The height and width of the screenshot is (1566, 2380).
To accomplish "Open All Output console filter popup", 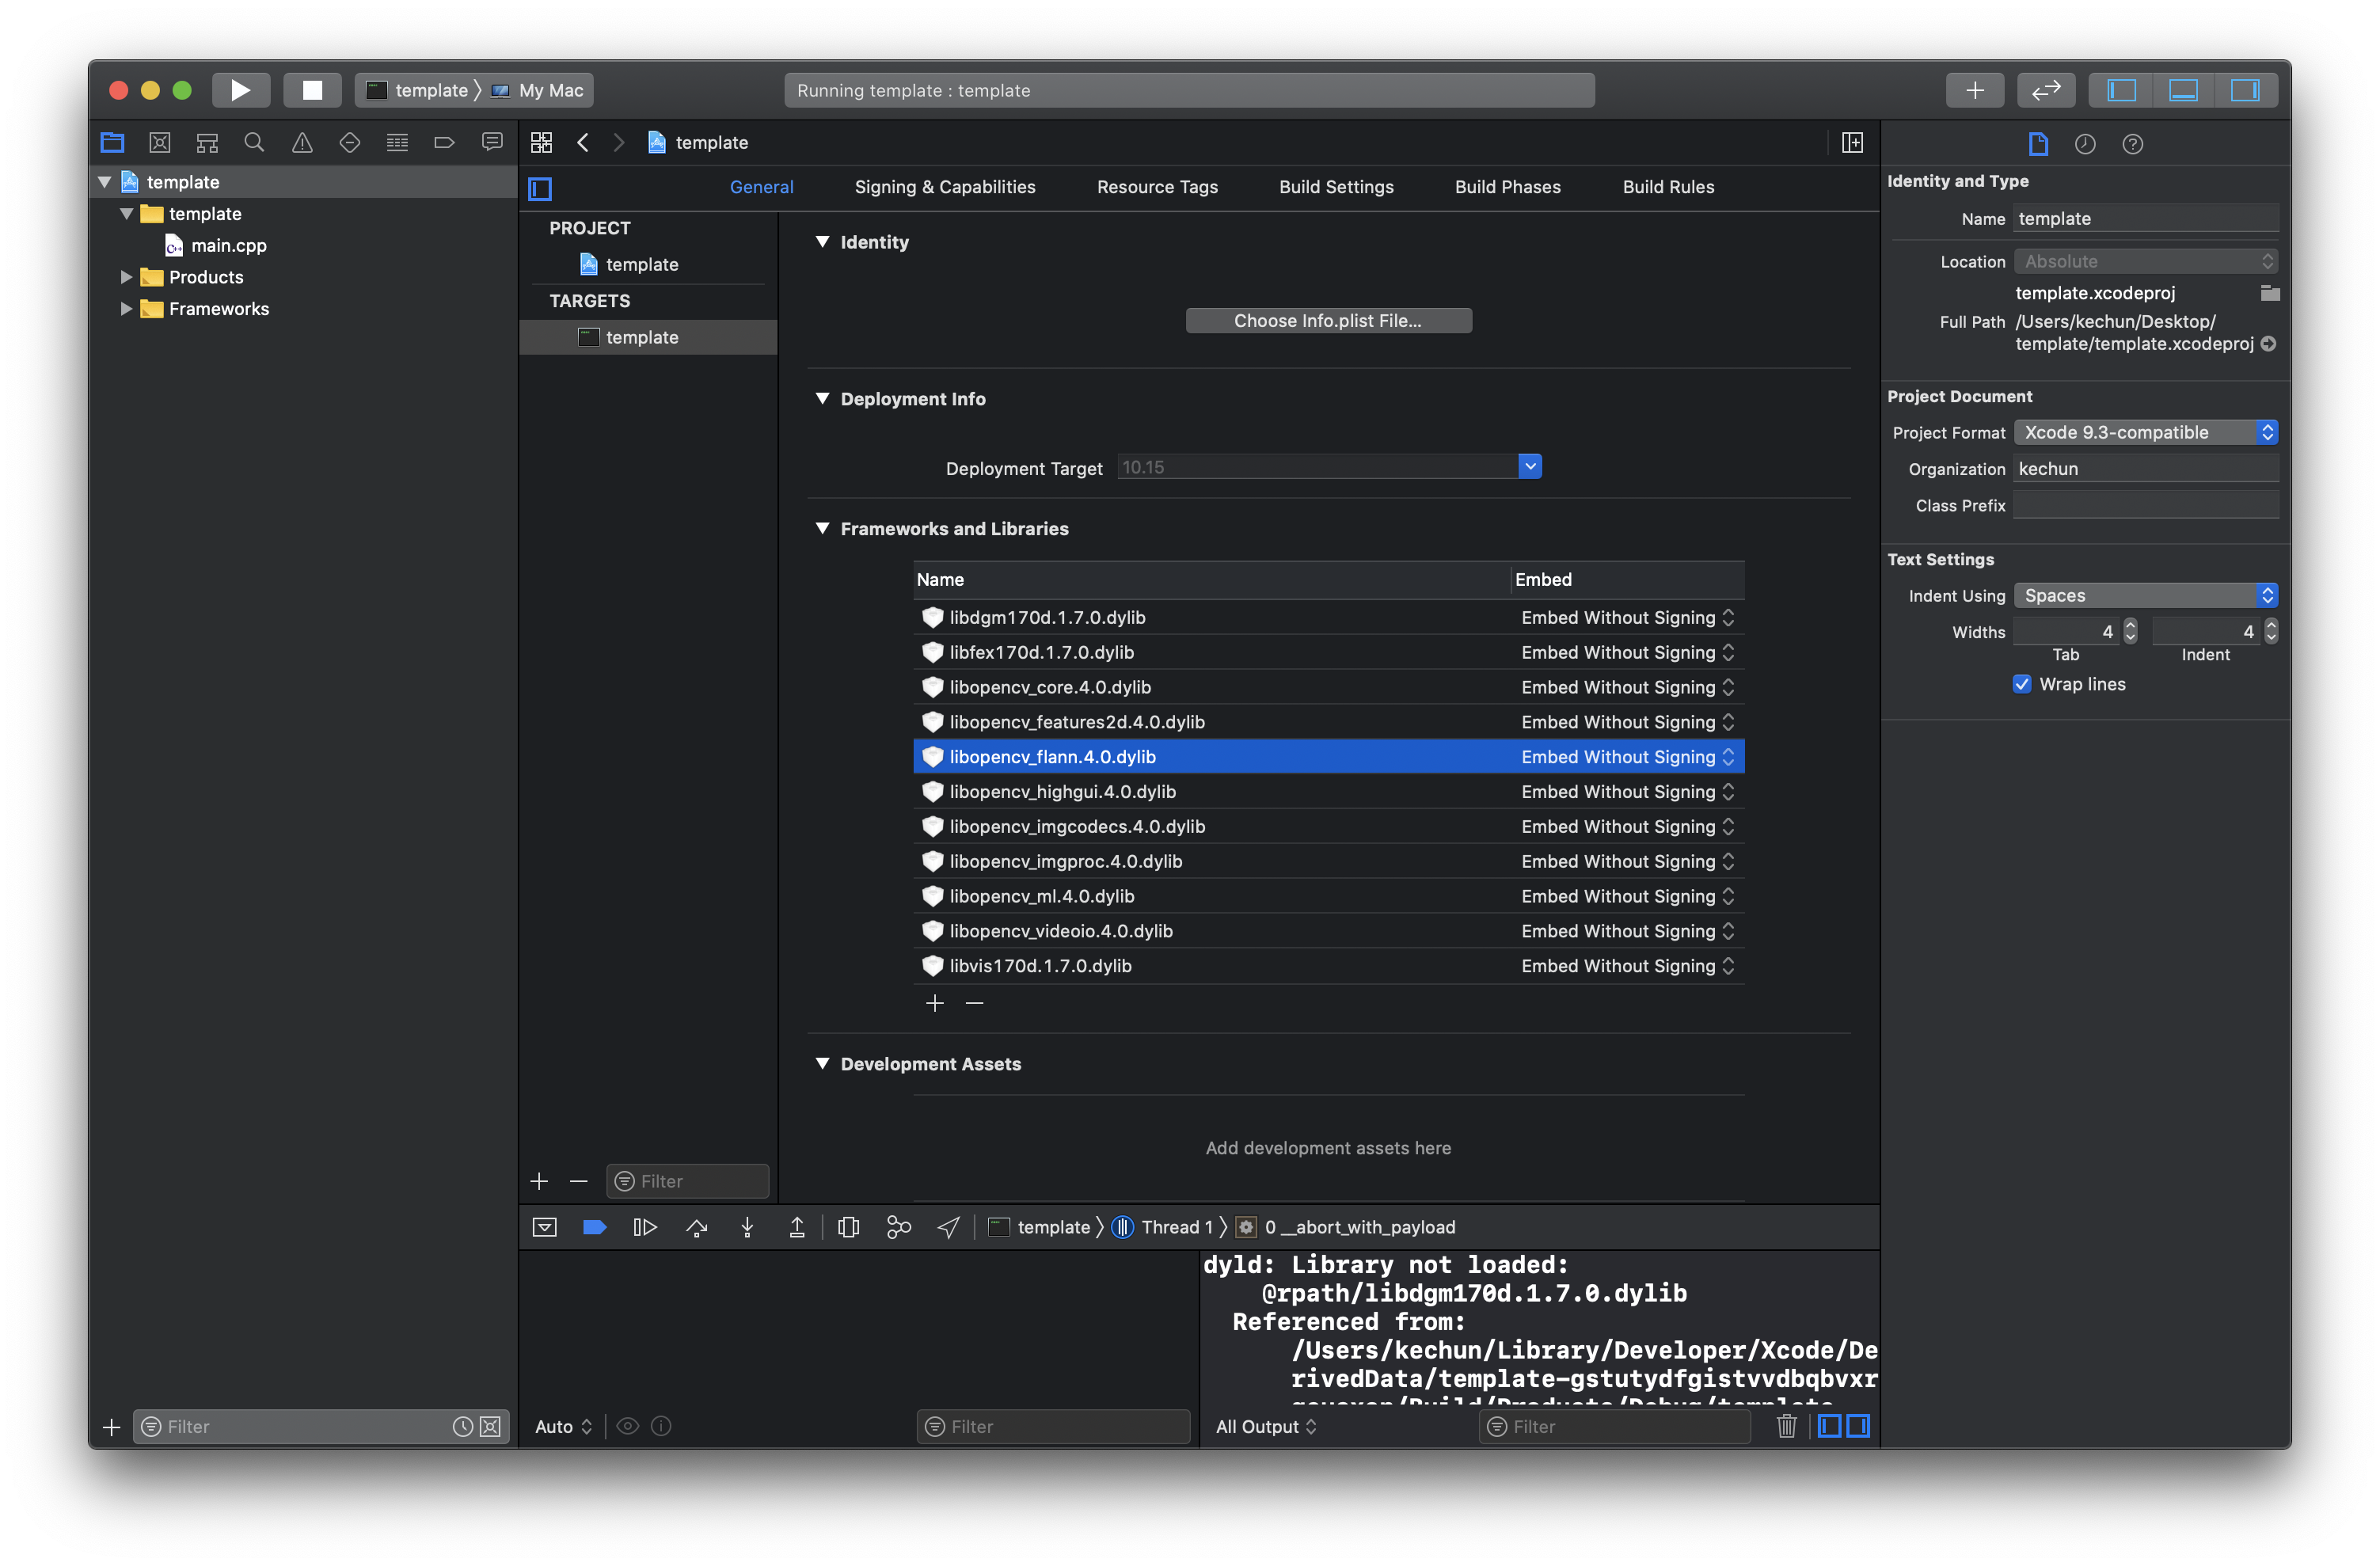I will tap(1266, 1426).
